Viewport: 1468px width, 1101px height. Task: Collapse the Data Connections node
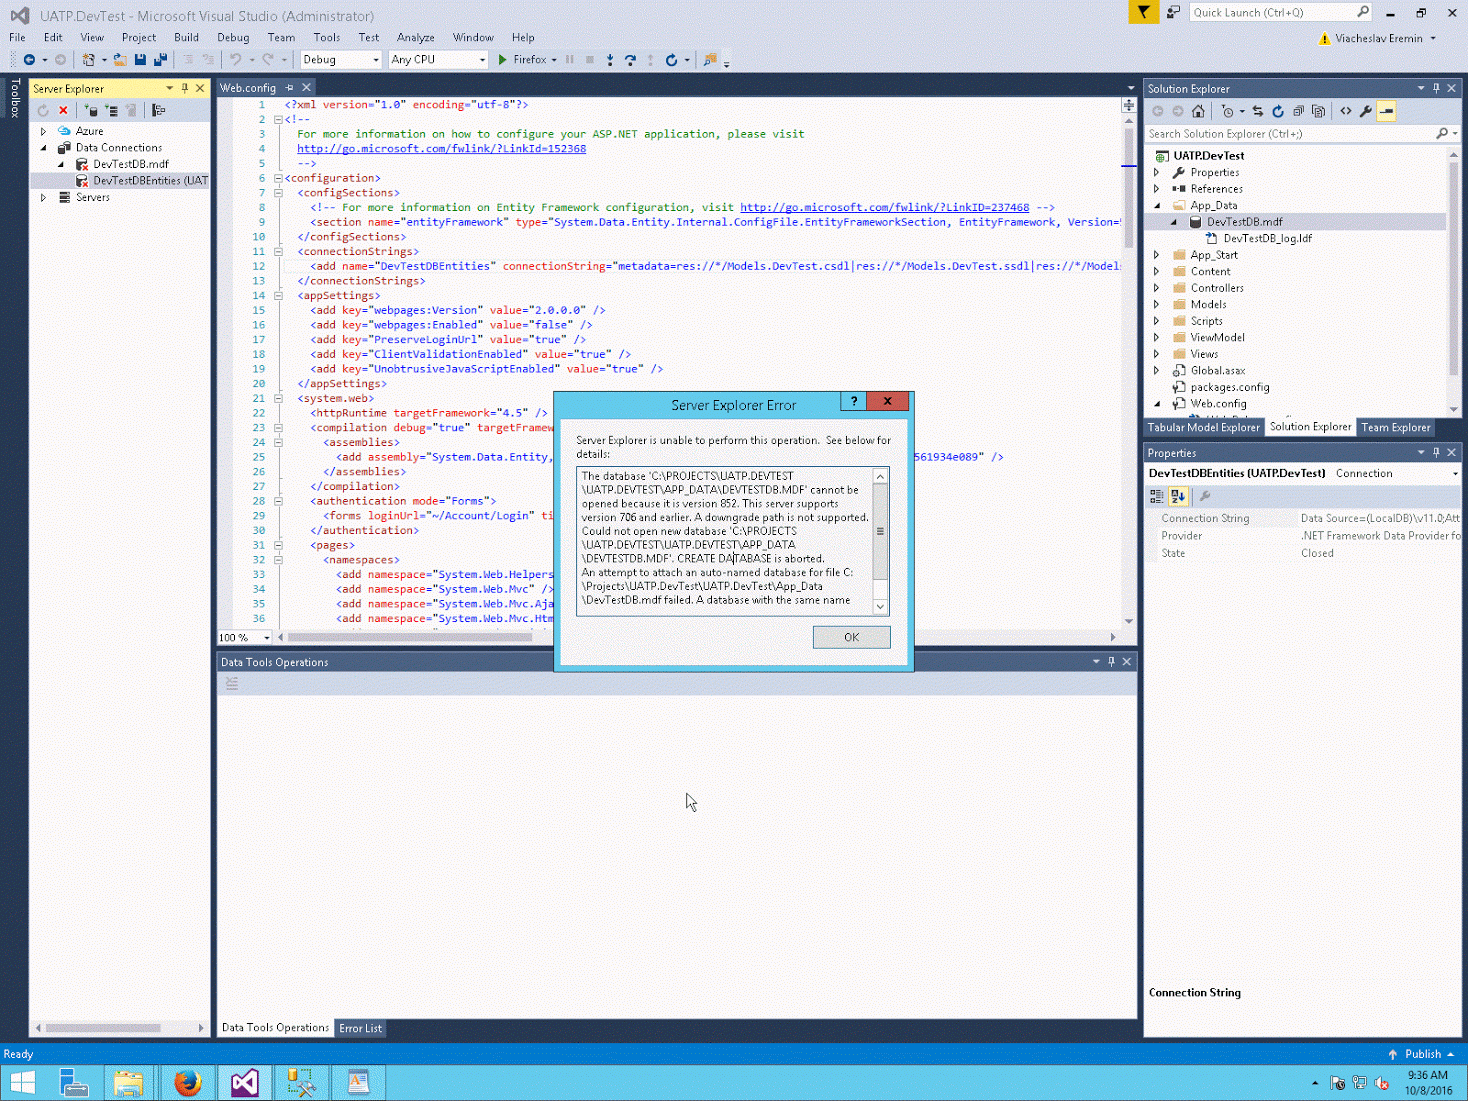tap(44, 148)
